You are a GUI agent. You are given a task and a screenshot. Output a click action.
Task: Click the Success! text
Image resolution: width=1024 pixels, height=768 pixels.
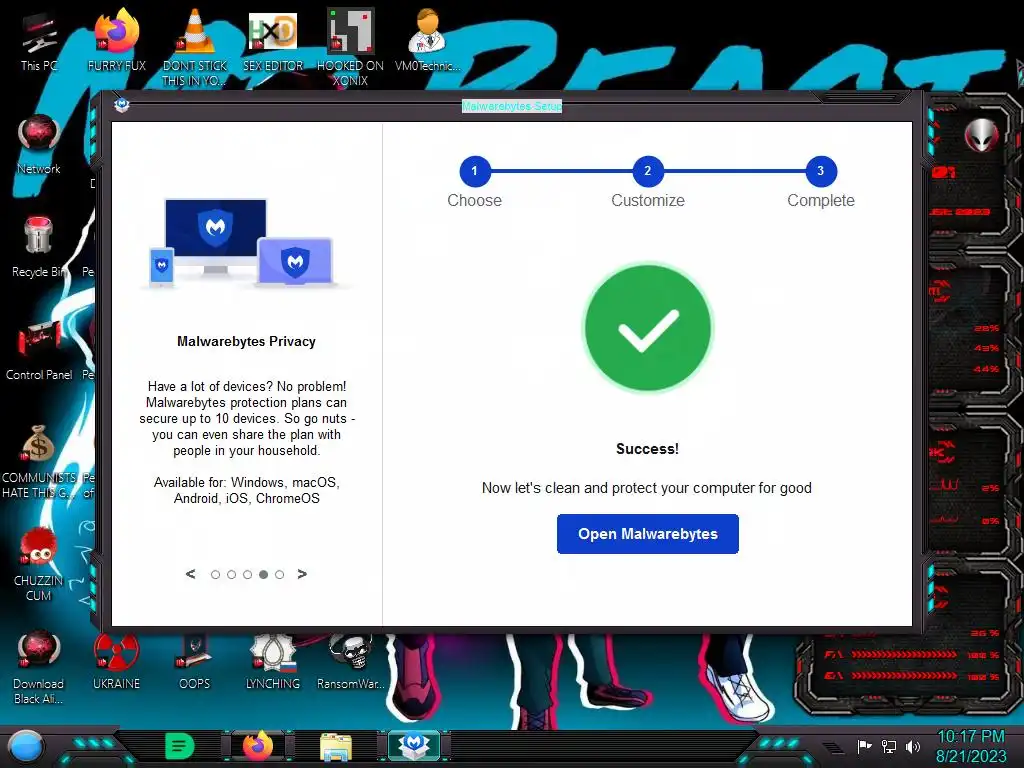click(647, 449)
